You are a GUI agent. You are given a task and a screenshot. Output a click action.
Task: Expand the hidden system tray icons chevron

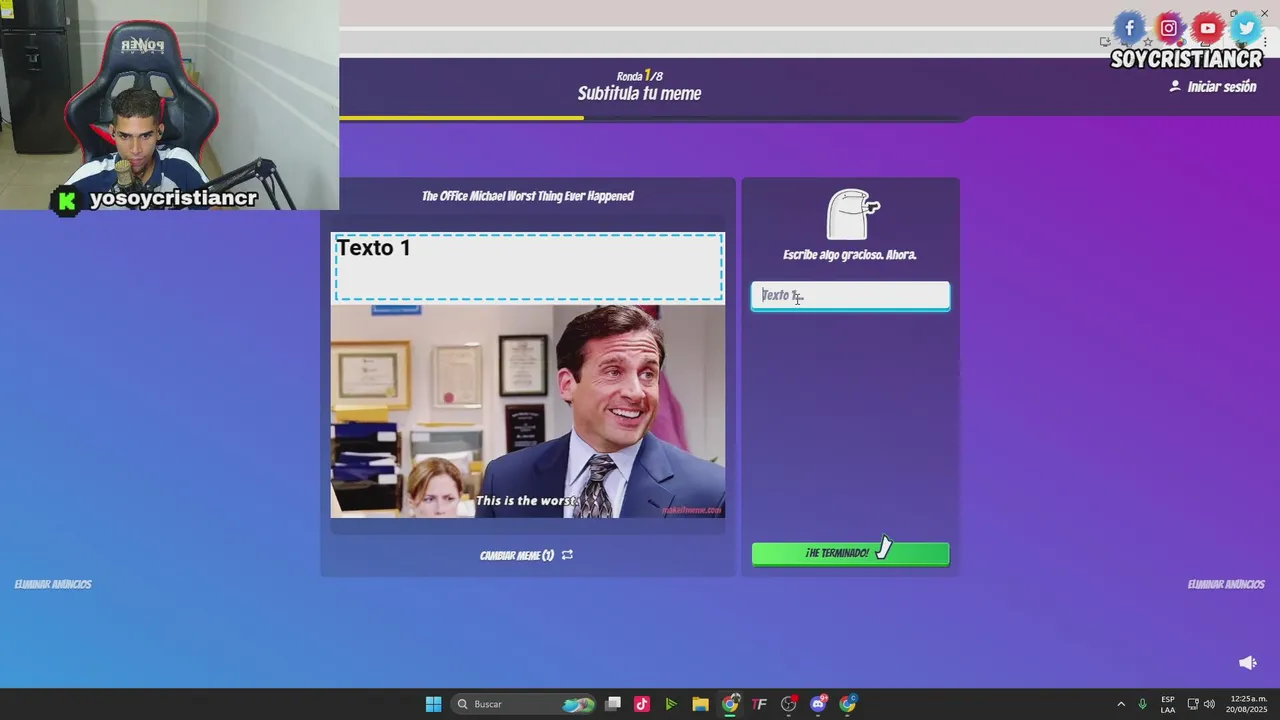point(1121,704)
